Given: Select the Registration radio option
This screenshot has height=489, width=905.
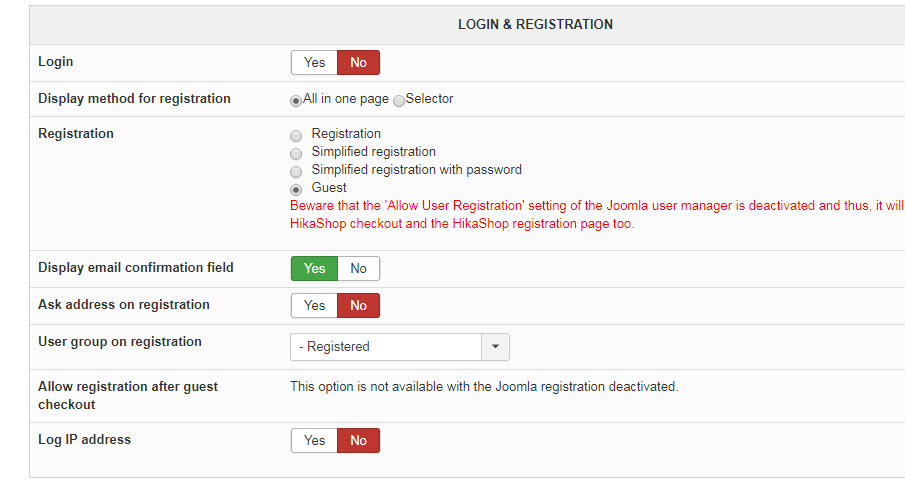Looking at the screenshot, I should 295,135.
